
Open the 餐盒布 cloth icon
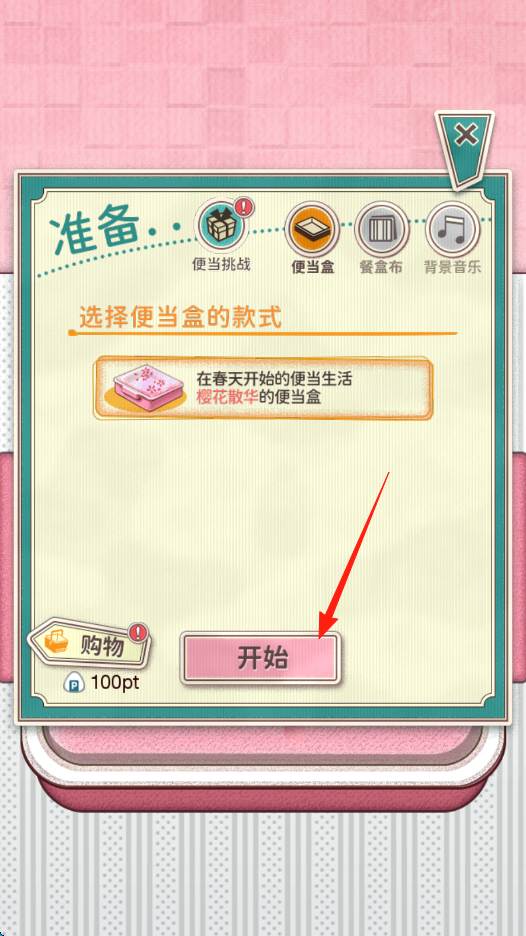click(382, 229)
